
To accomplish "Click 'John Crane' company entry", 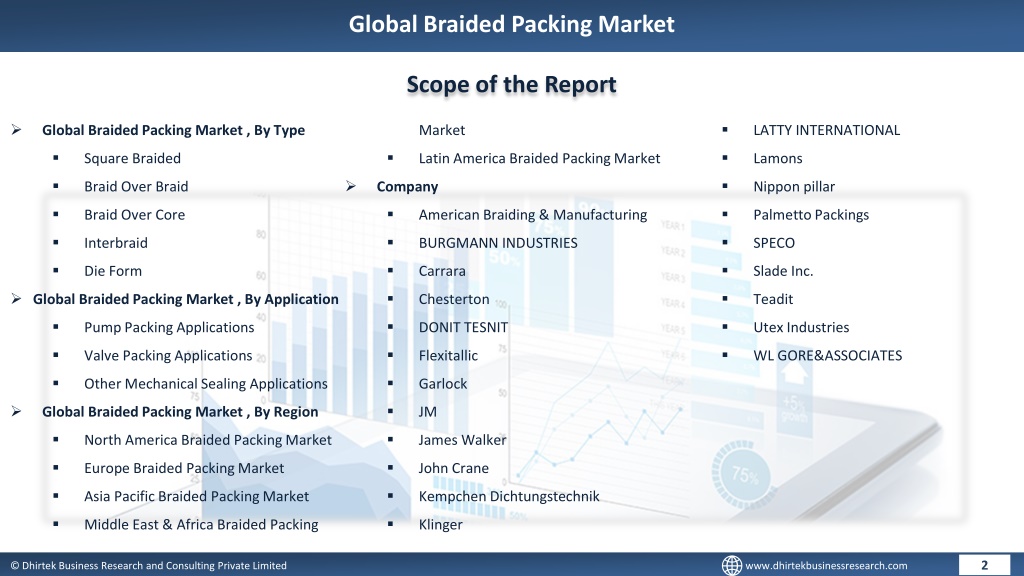I will pyautogui.click(x=453, y=468).
